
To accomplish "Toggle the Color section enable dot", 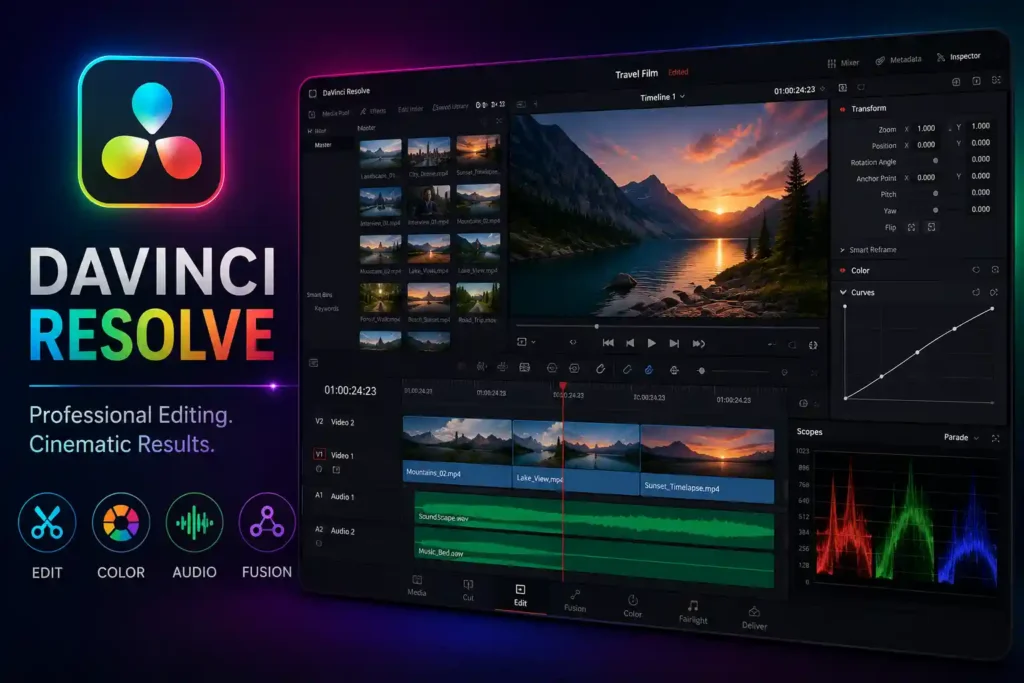I will click(842, 270).
